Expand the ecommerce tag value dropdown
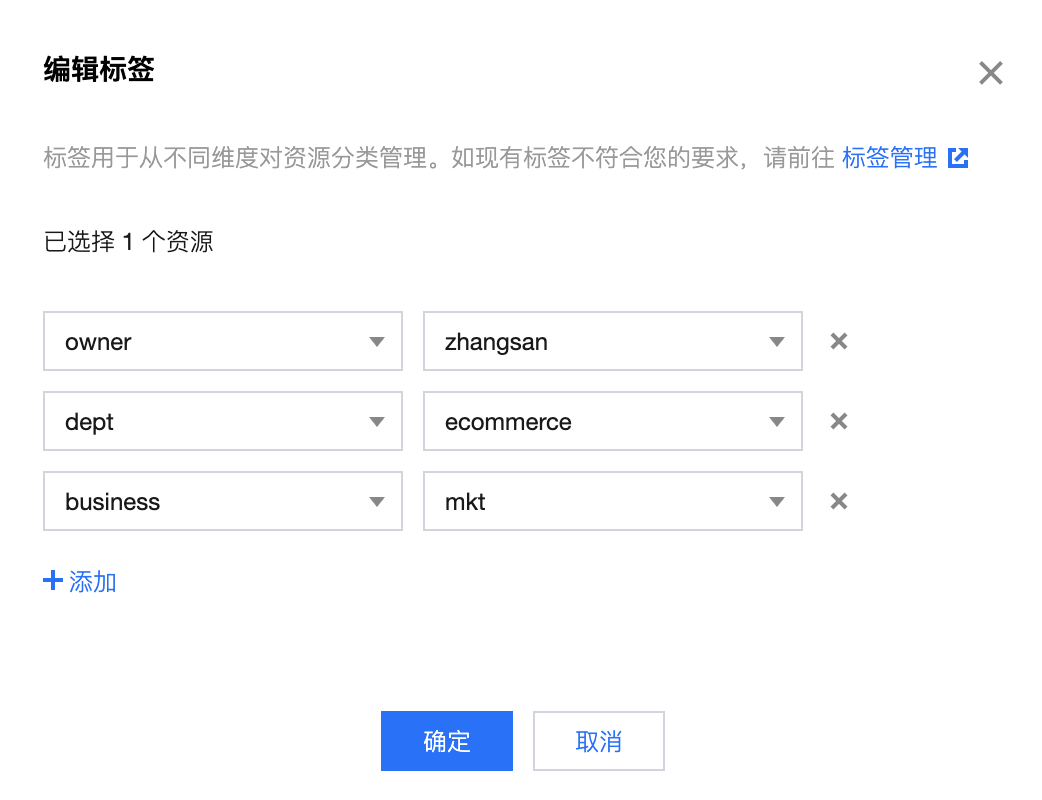 click(x=613, y=421)
